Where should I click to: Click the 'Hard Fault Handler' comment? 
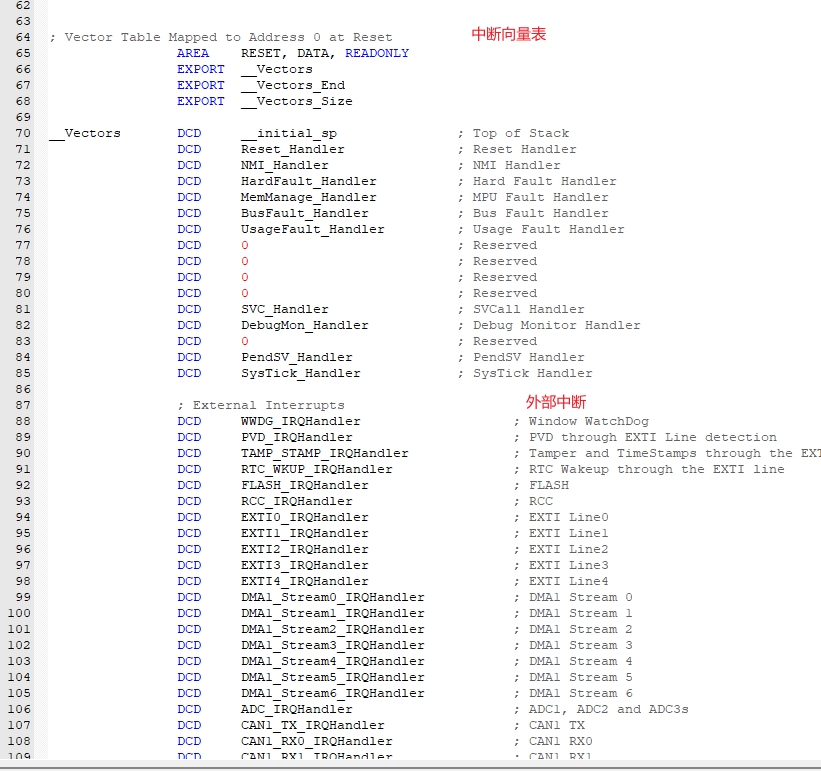pyautogui.click(x=545, y=181)
